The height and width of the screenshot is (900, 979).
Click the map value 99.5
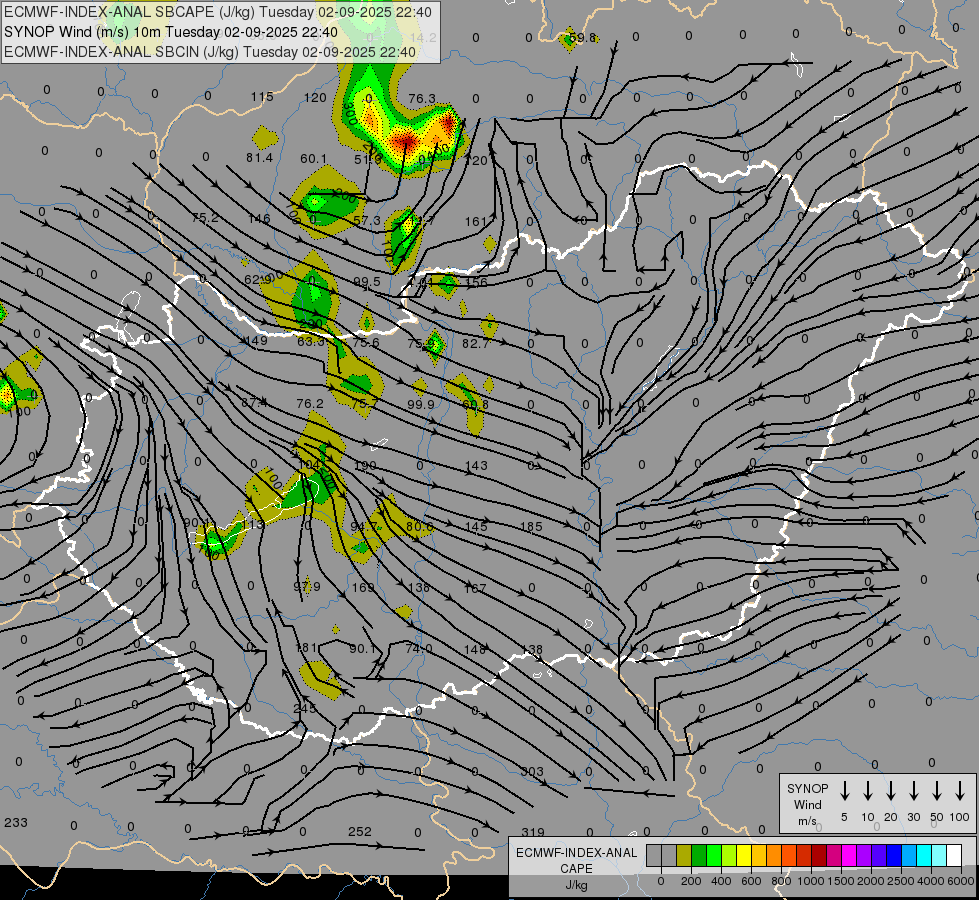pyautogui.click(x=367, y=282)
